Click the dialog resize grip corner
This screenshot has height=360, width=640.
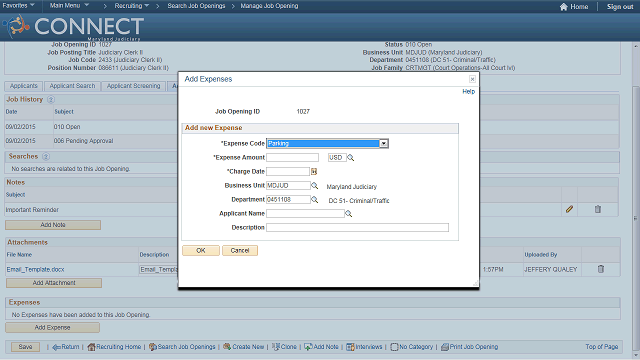[475, 283]
